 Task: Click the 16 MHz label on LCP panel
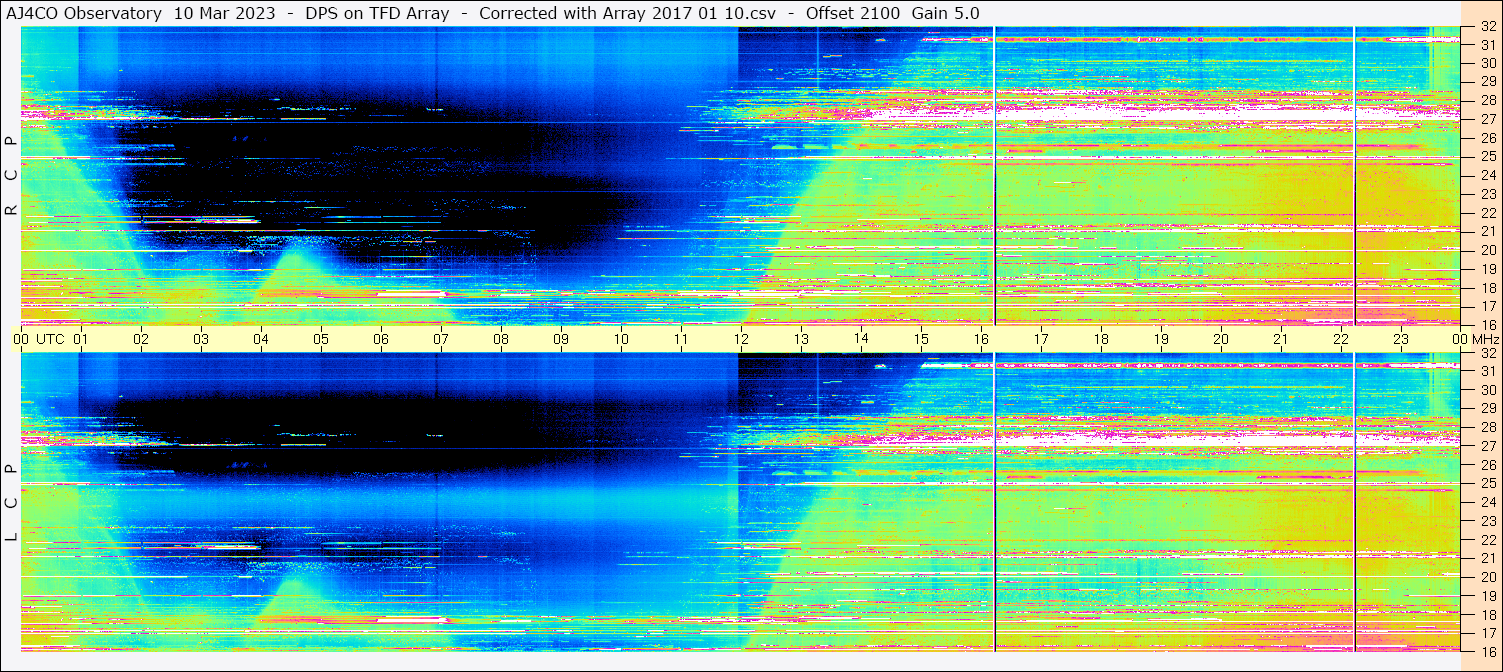point(1488,650)
